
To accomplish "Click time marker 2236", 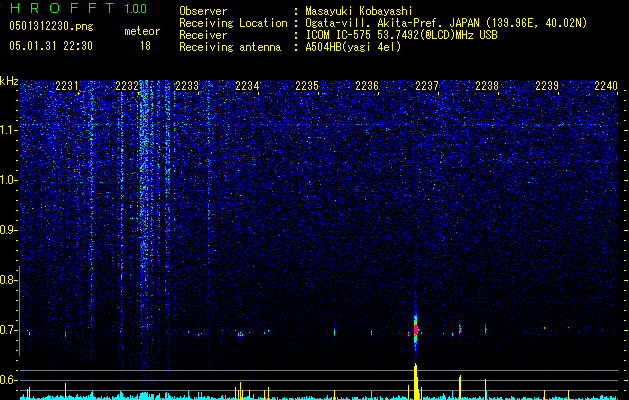I will tap(367, 86).
